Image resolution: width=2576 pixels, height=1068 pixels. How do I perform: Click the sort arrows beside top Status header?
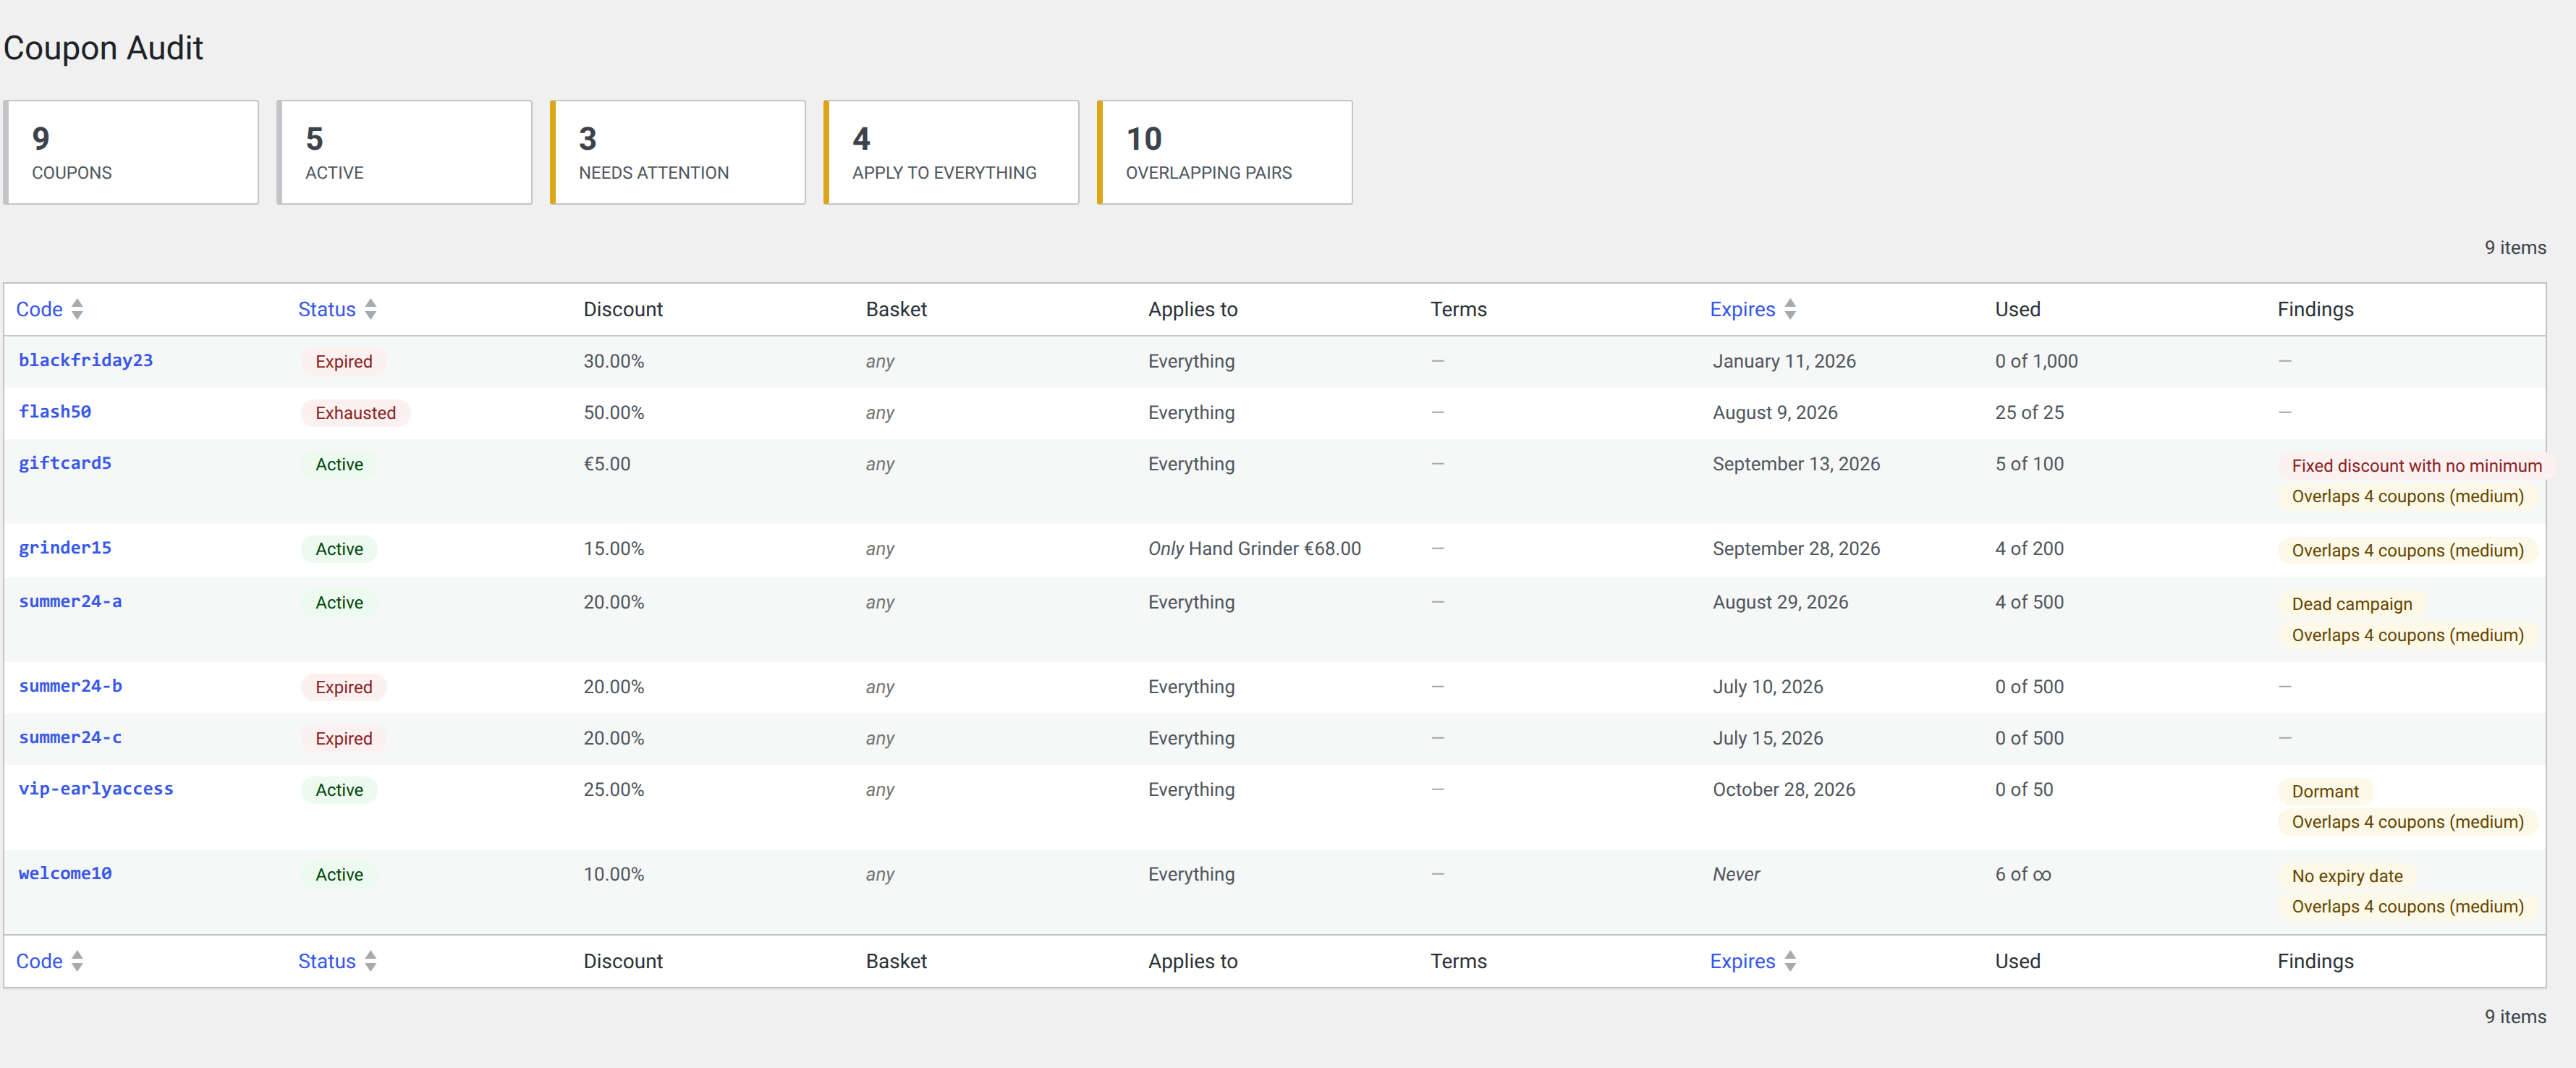tap(370, 309)
